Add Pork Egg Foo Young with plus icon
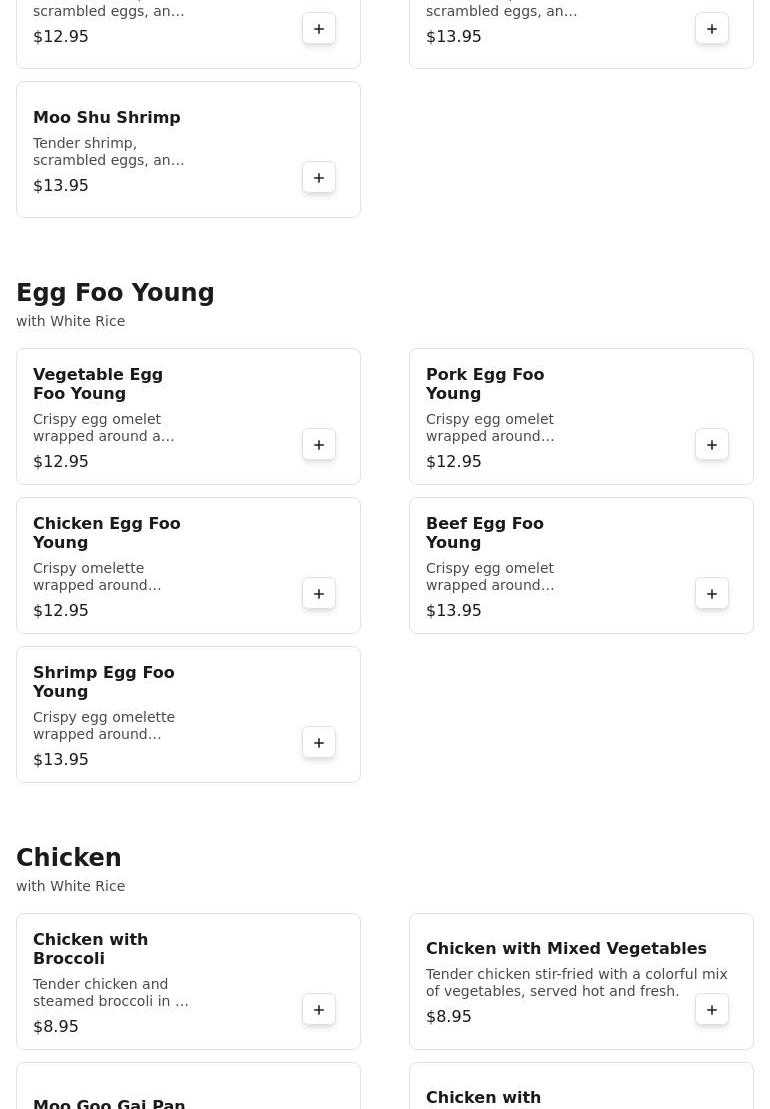Viewport: 770px width, 1109px height. coord(712,445)
